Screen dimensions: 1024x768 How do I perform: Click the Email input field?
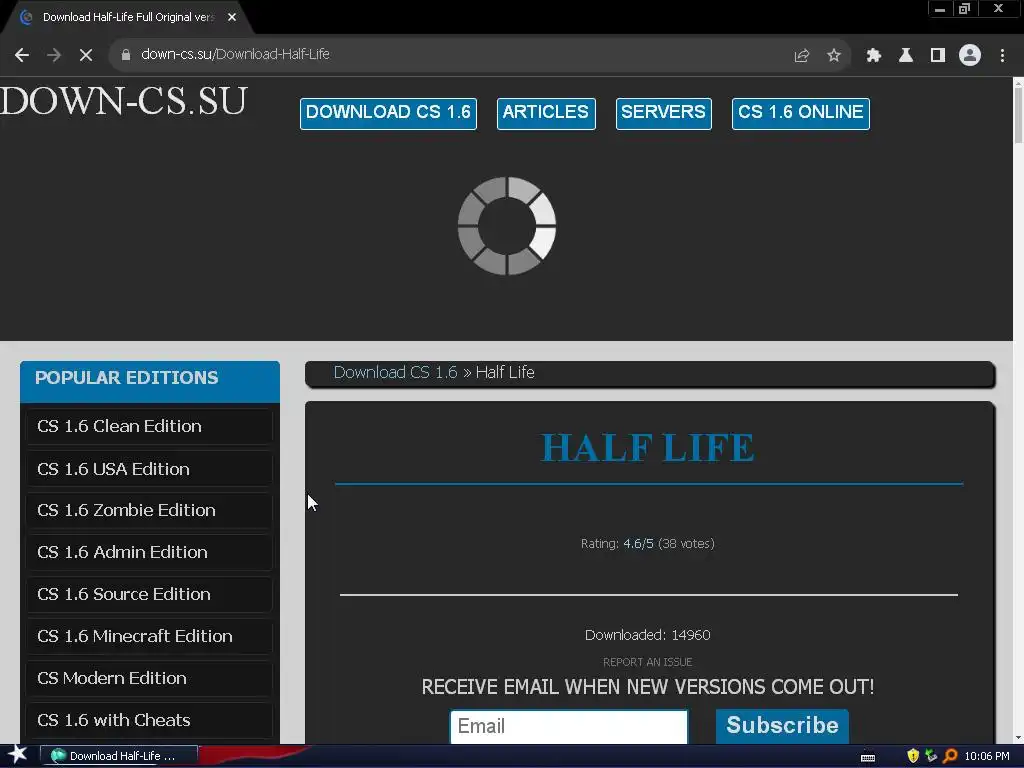pos(569,726)
